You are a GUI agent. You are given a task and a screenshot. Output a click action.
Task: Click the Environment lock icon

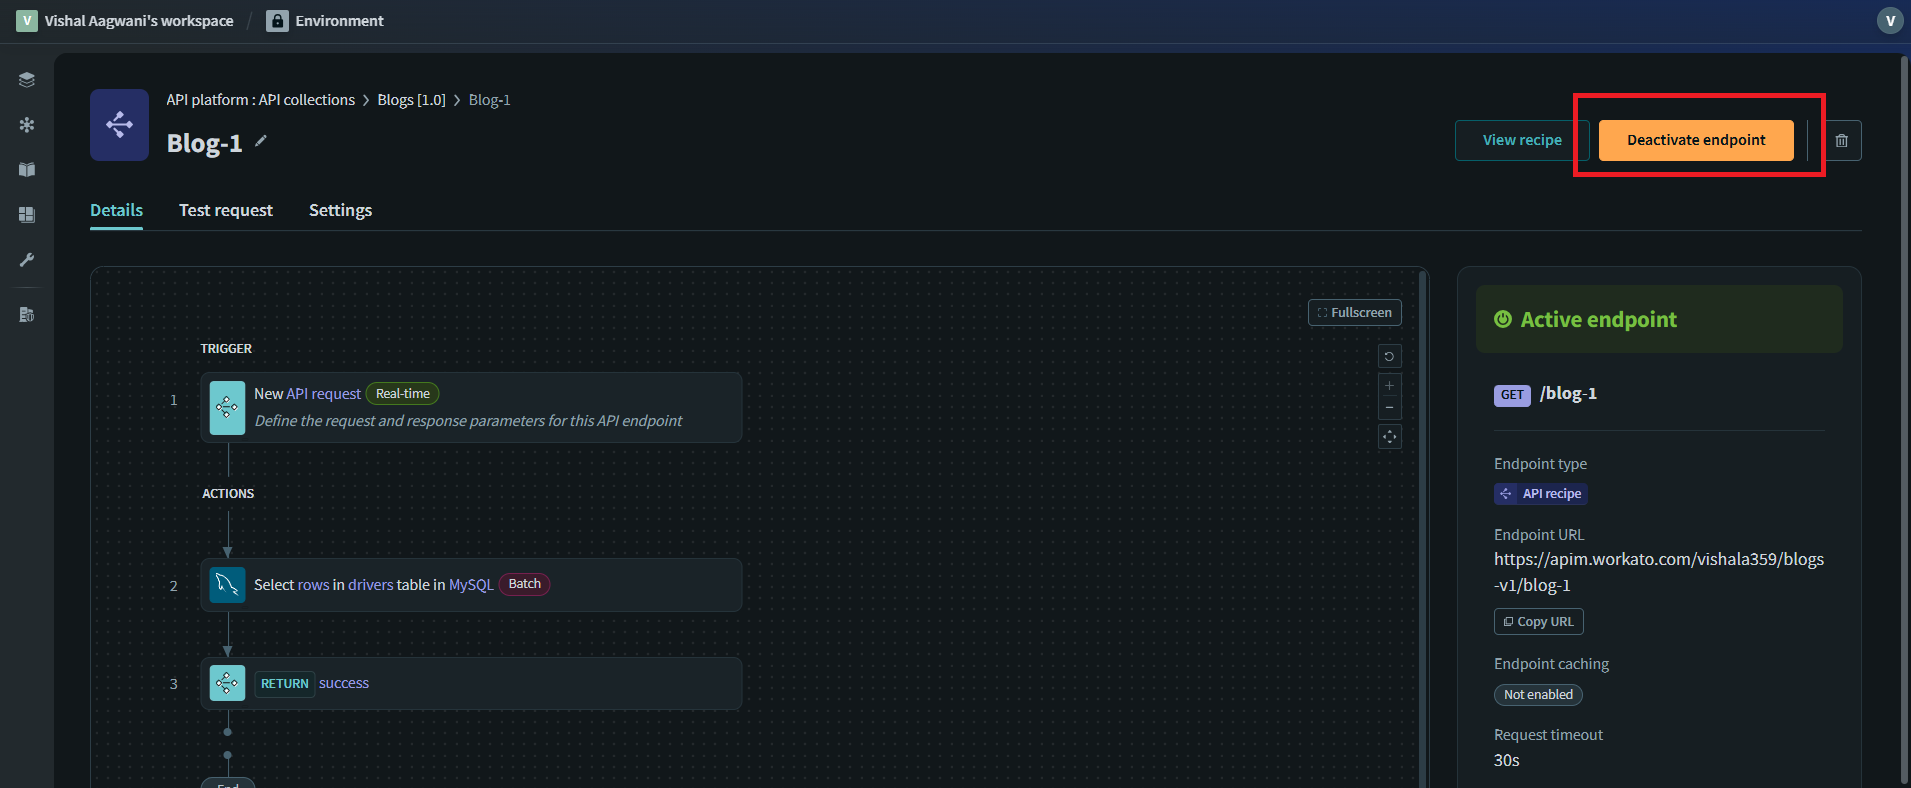click(277, 20)
